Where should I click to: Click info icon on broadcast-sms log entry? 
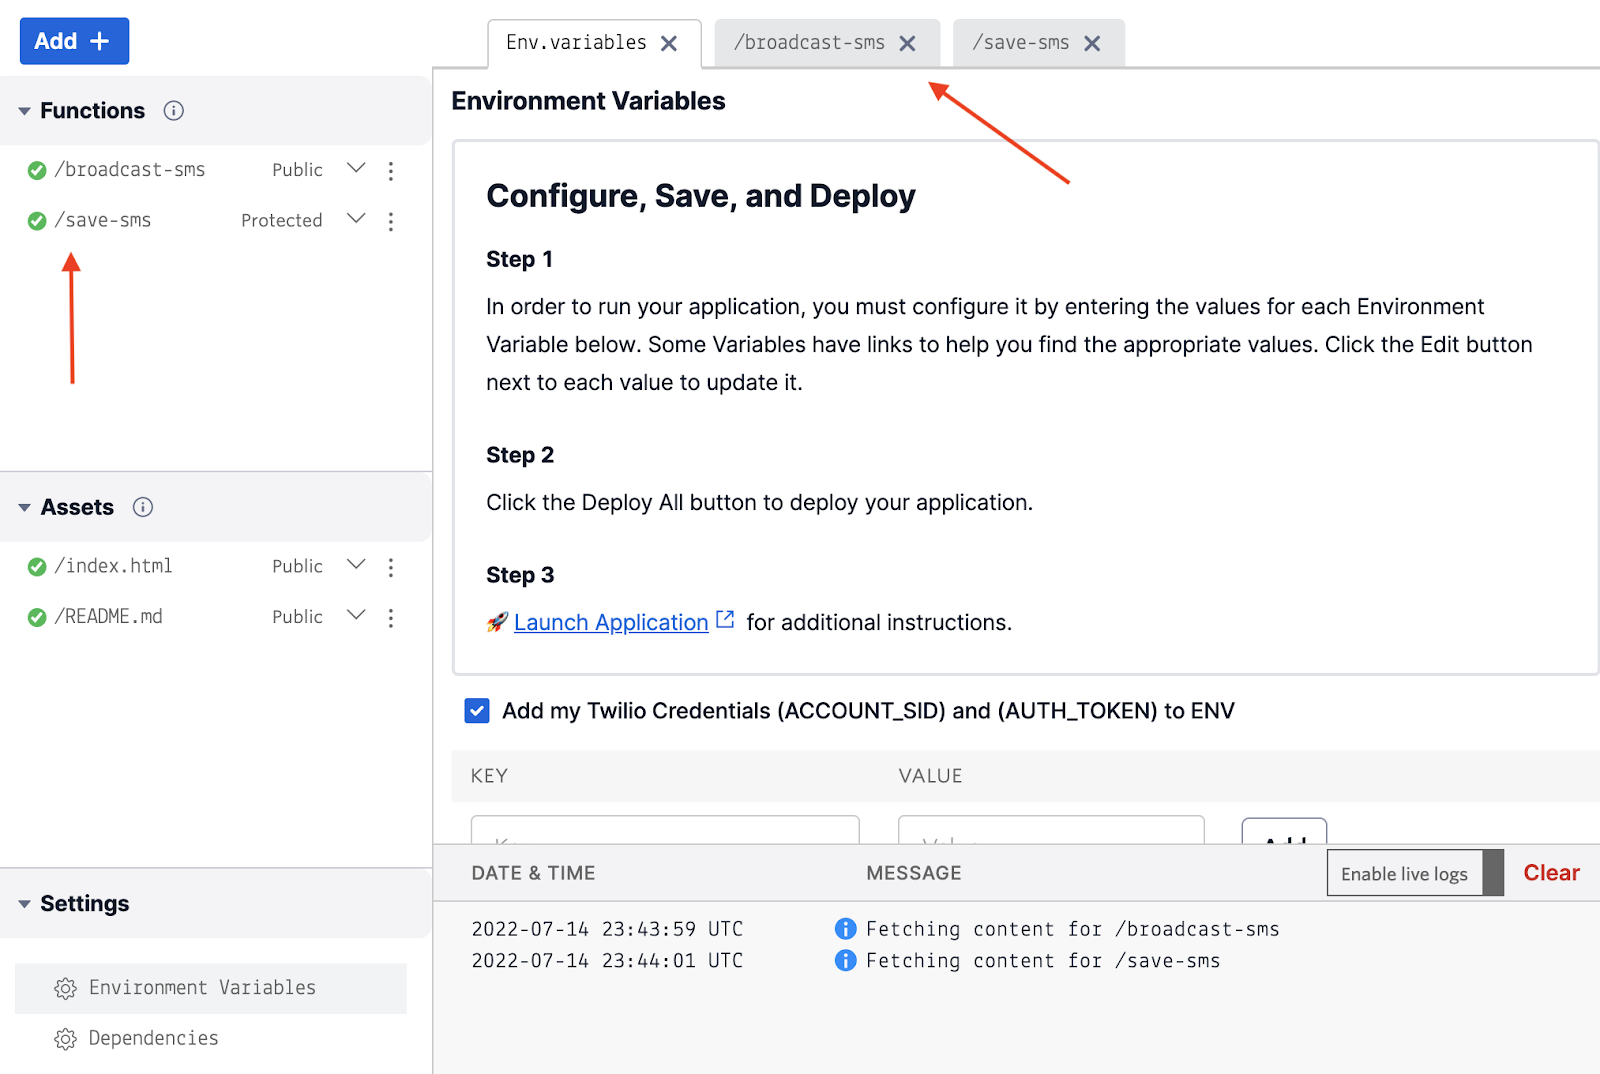coord(845,929)
